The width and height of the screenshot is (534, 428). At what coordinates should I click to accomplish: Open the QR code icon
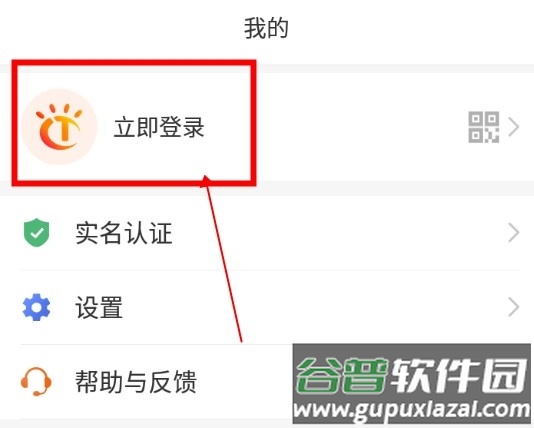click(x=484, y=127)
